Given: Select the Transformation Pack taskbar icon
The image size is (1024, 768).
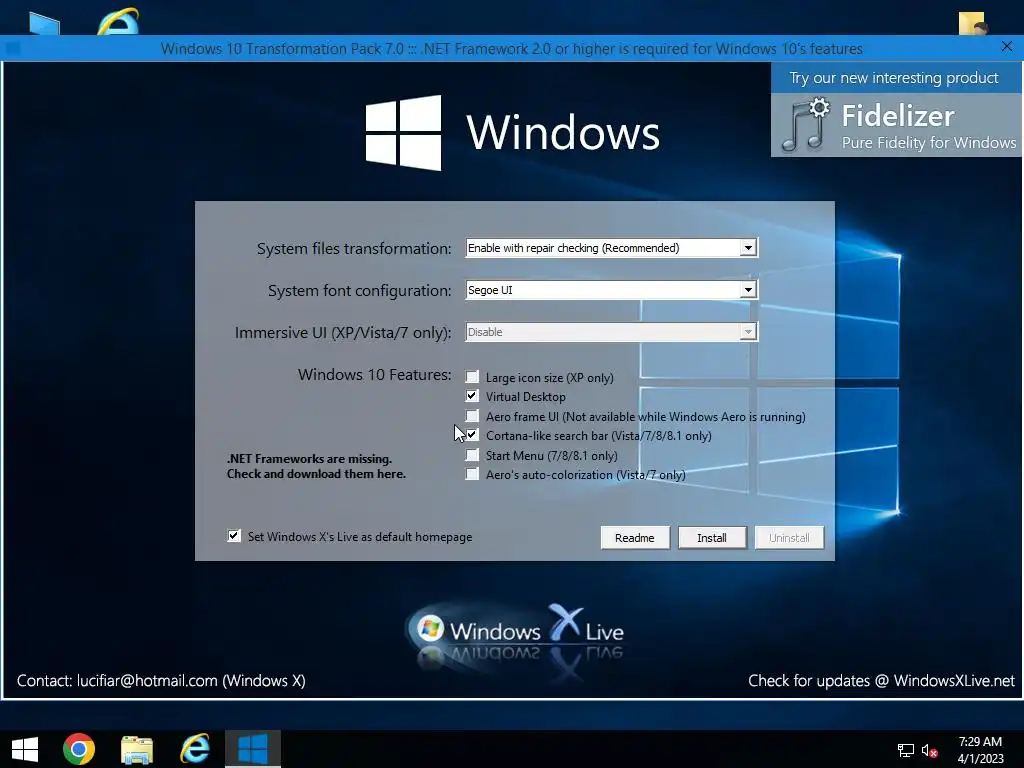Looking at the screenshot, I should 253,749.
